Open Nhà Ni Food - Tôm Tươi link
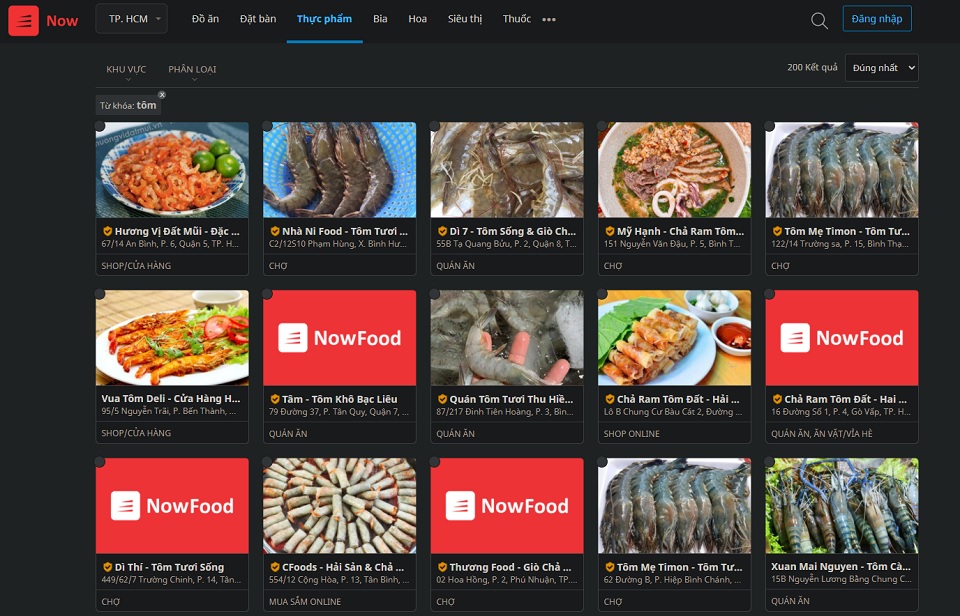The image size is (960, 616). [345, 231]
